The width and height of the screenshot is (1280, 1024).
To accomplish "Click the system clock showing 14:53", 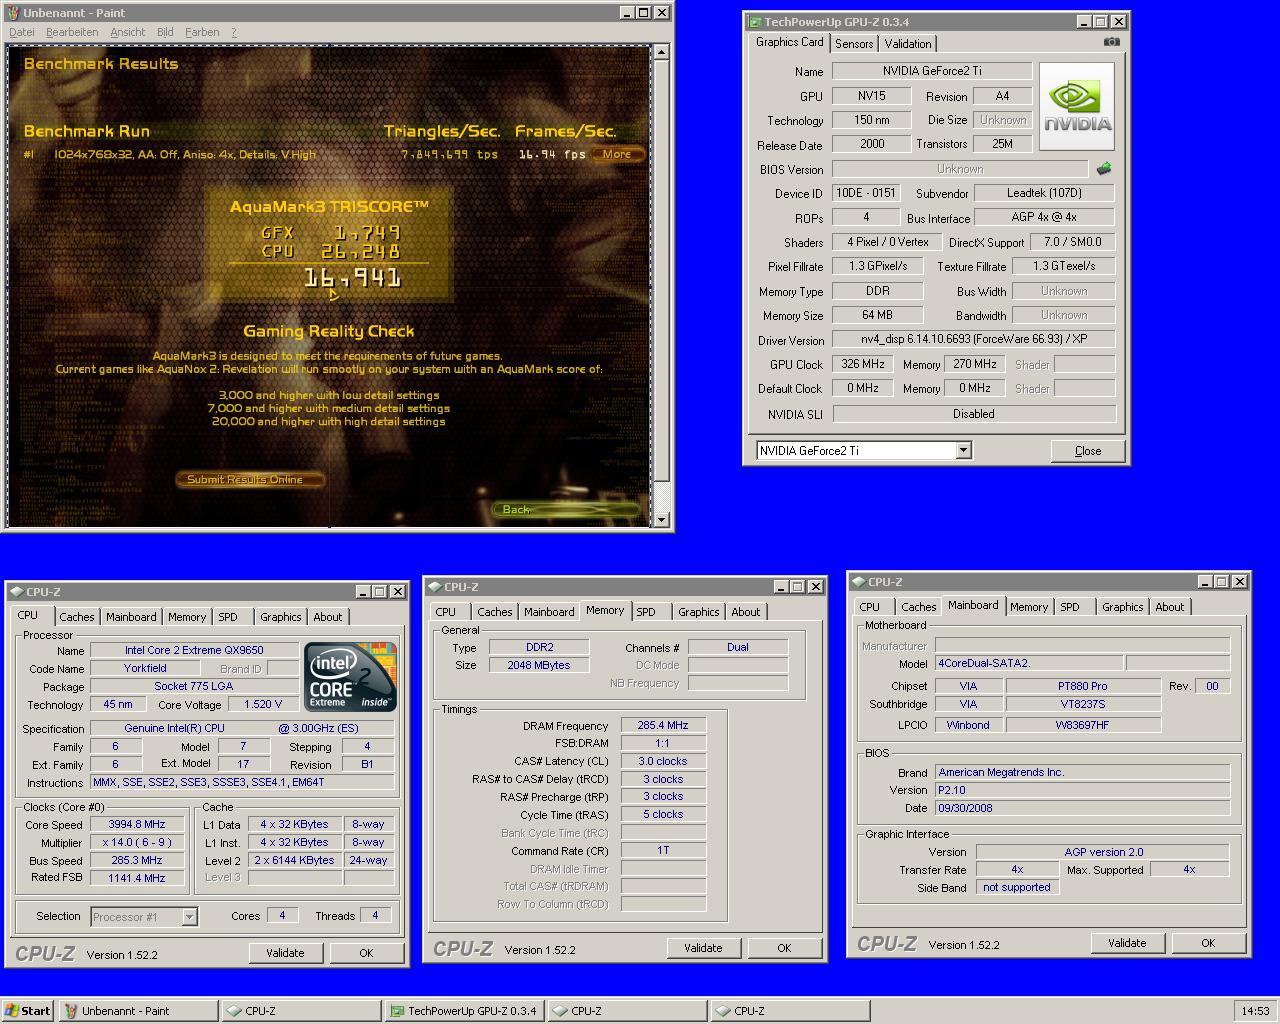I will click(1255, 1011).
